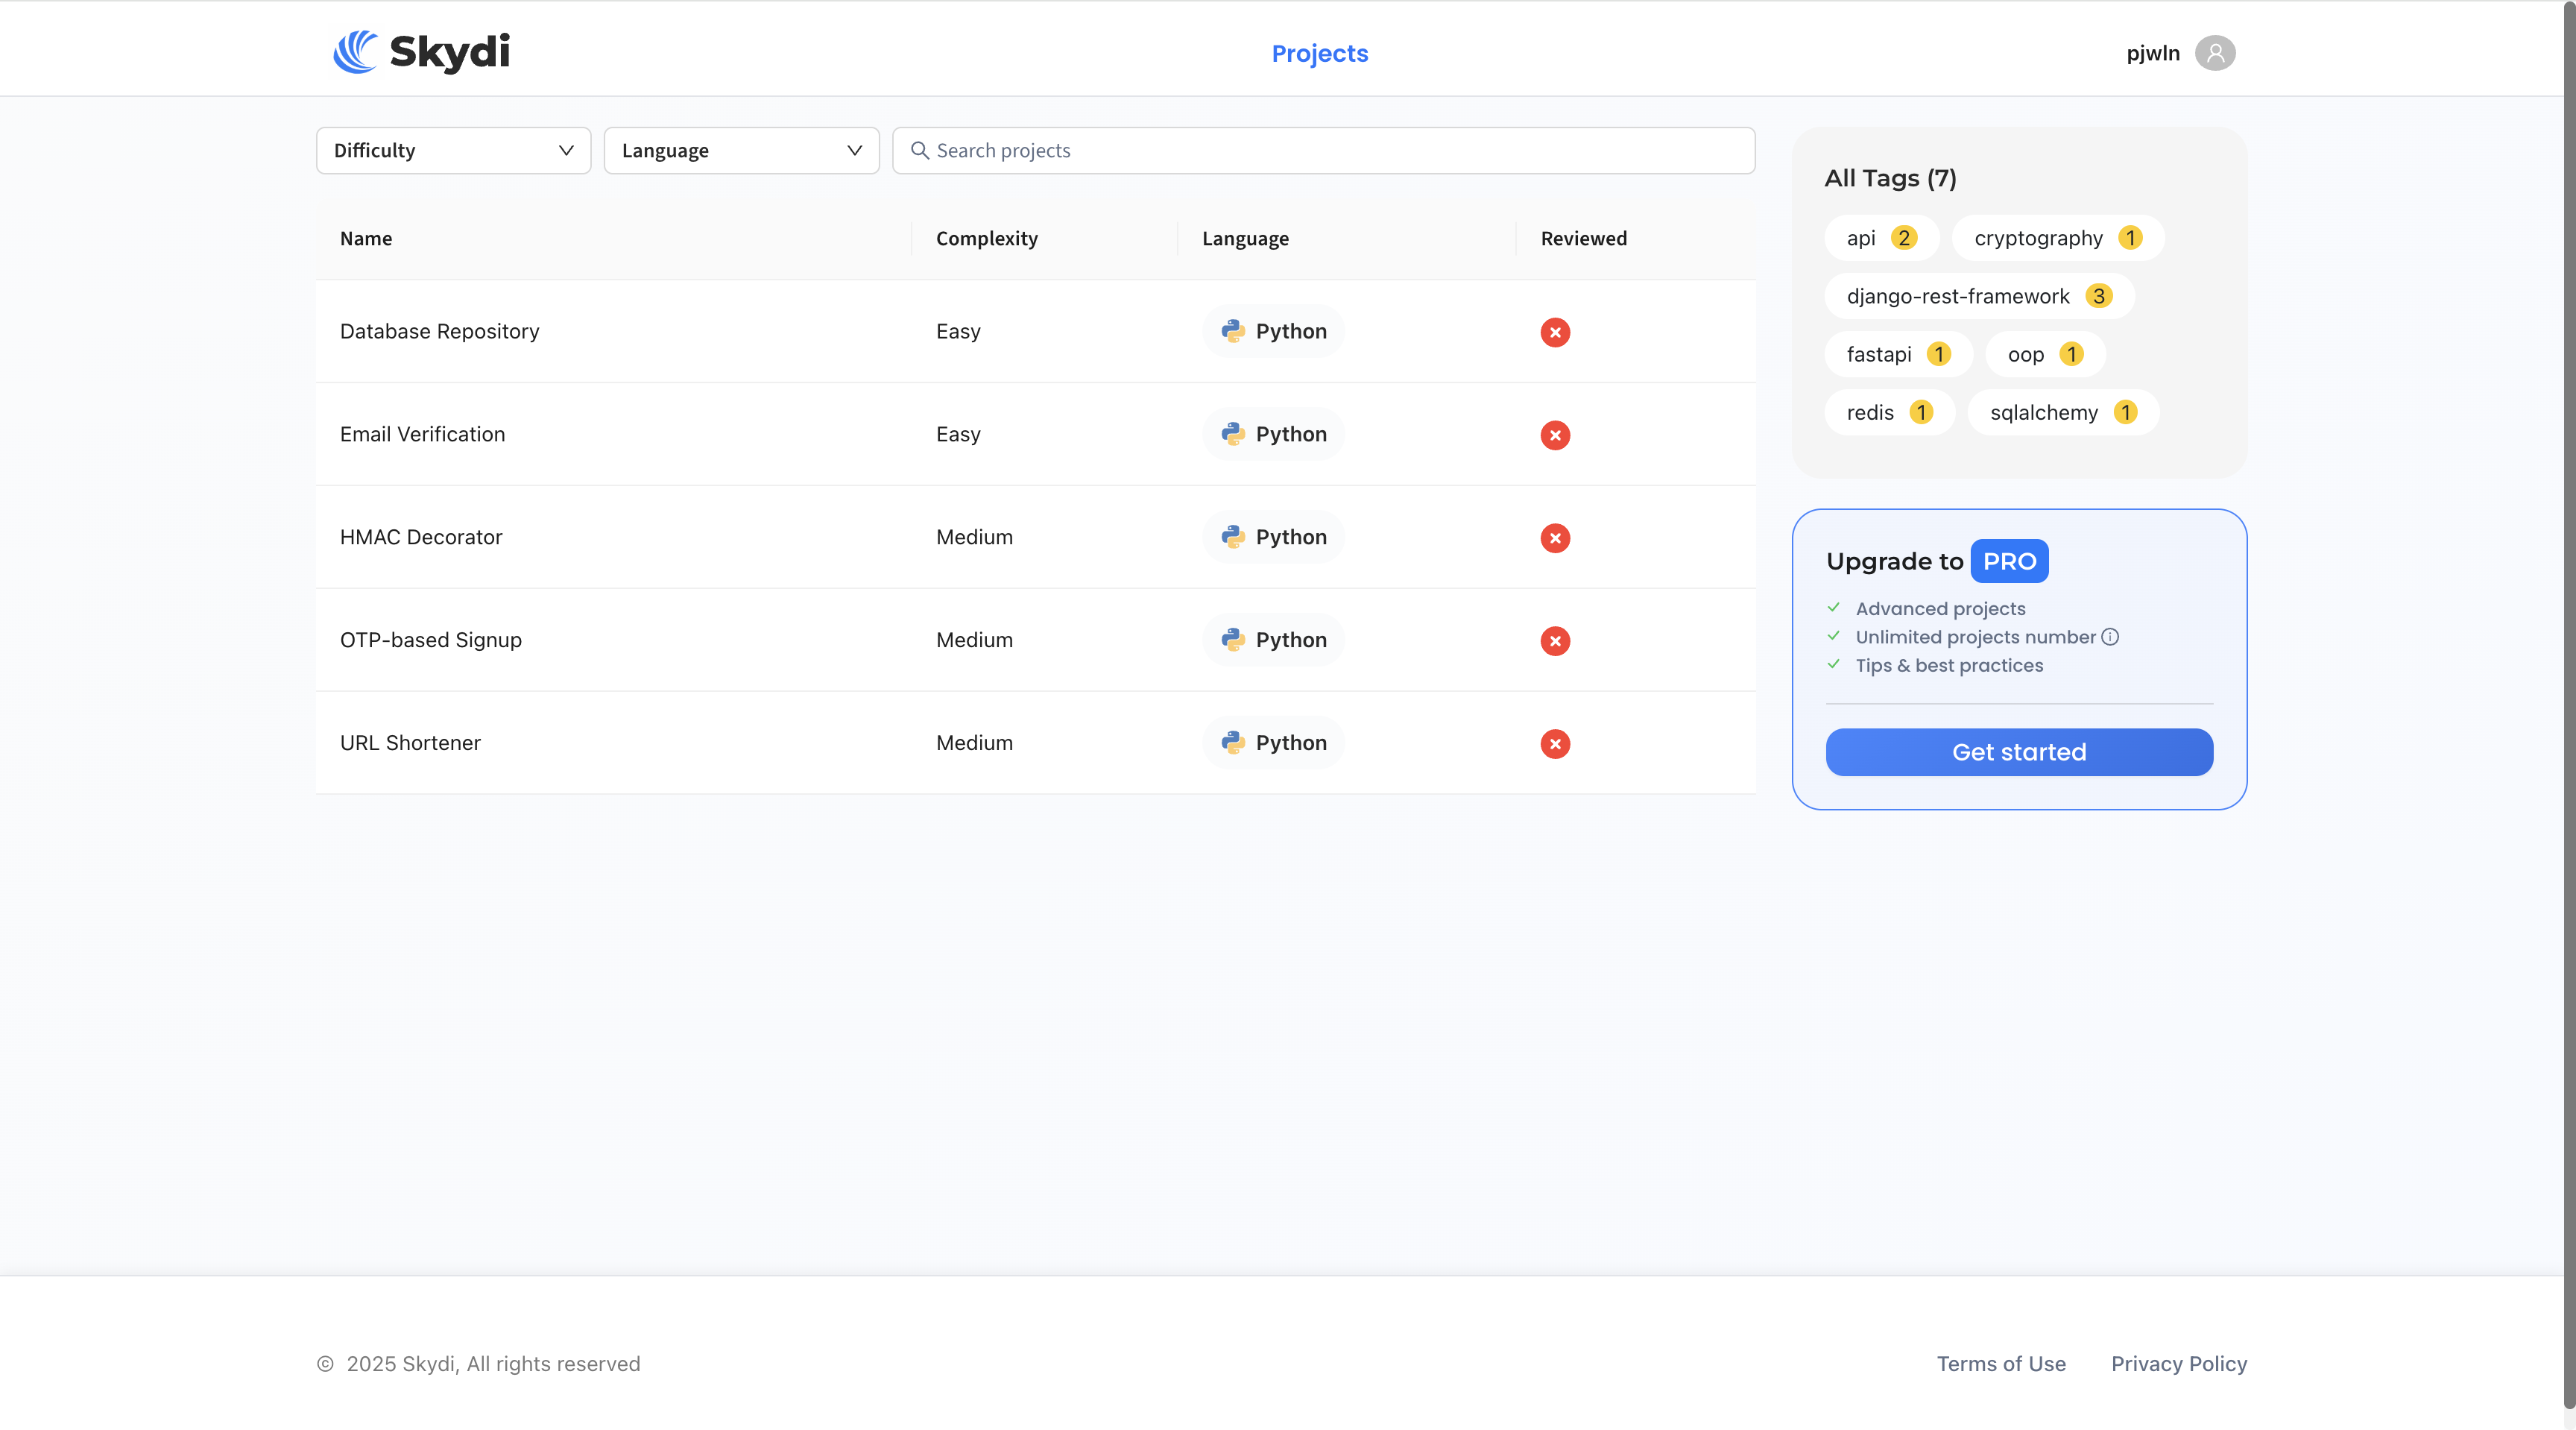Filter by the django-rest-framework tag

1979,296
